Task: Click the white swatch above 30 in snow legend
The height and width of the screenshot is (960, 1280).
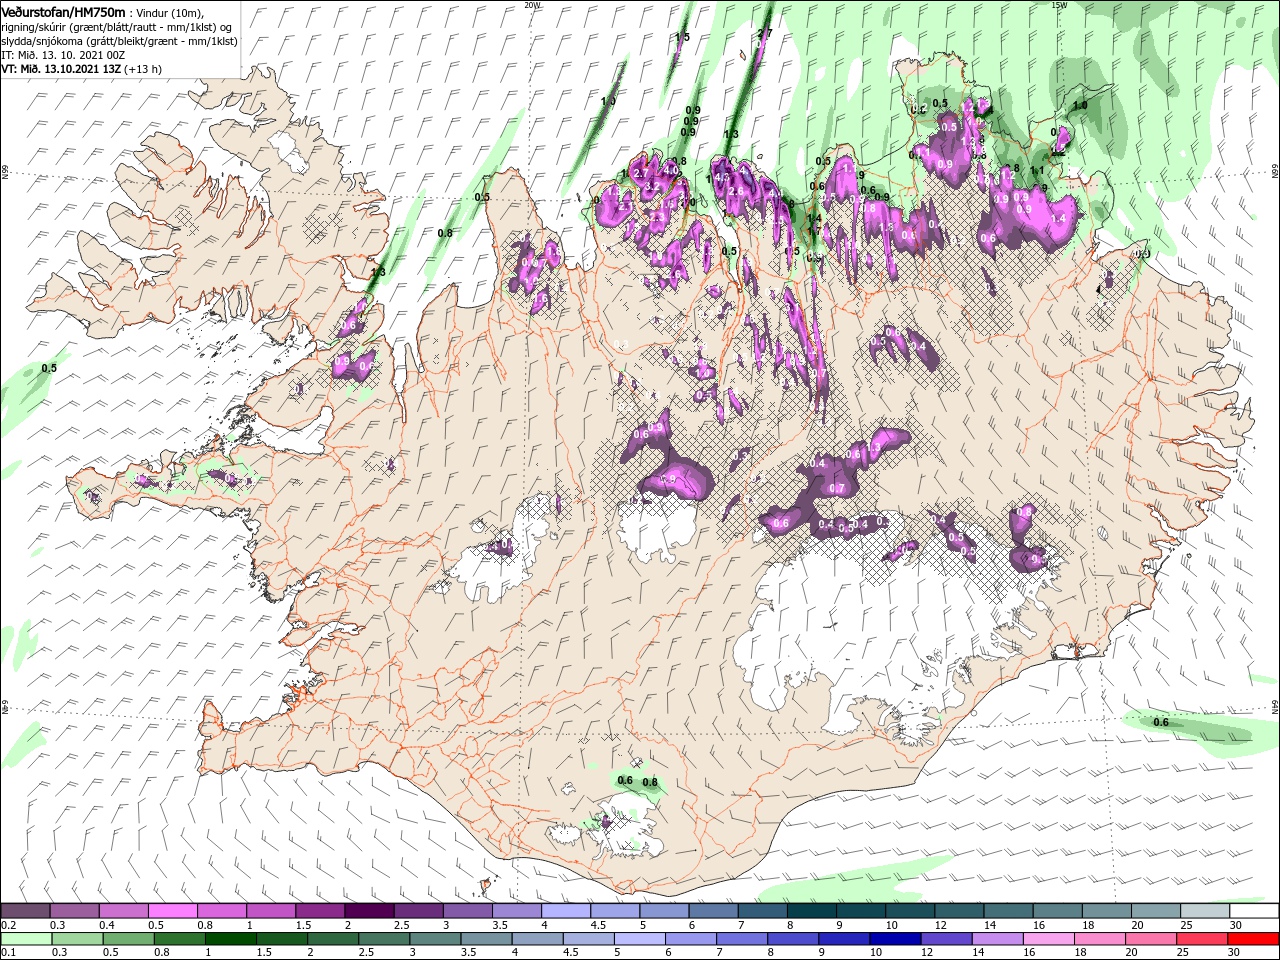Action: point(1253,910)
